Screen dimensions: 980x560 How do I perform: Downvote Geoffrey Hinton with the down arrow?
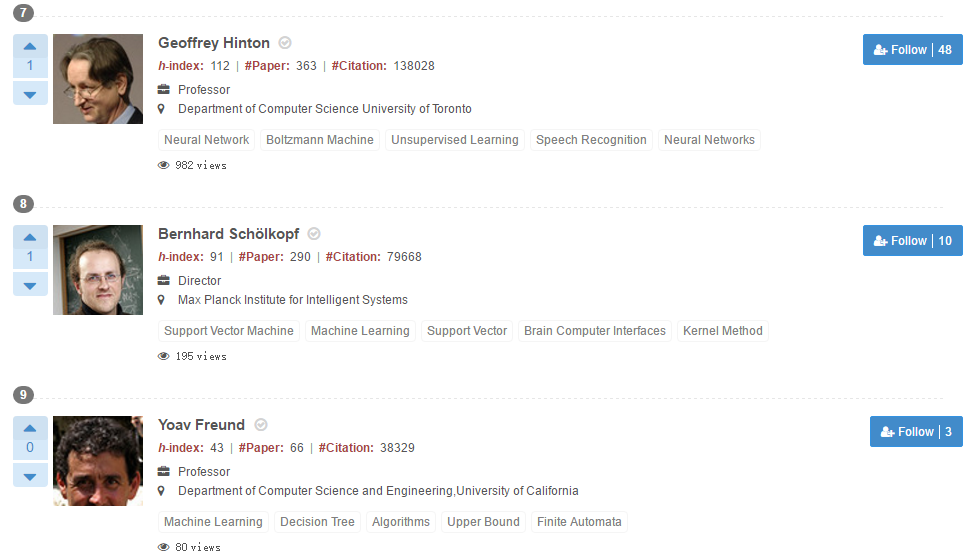click(30, 94)
